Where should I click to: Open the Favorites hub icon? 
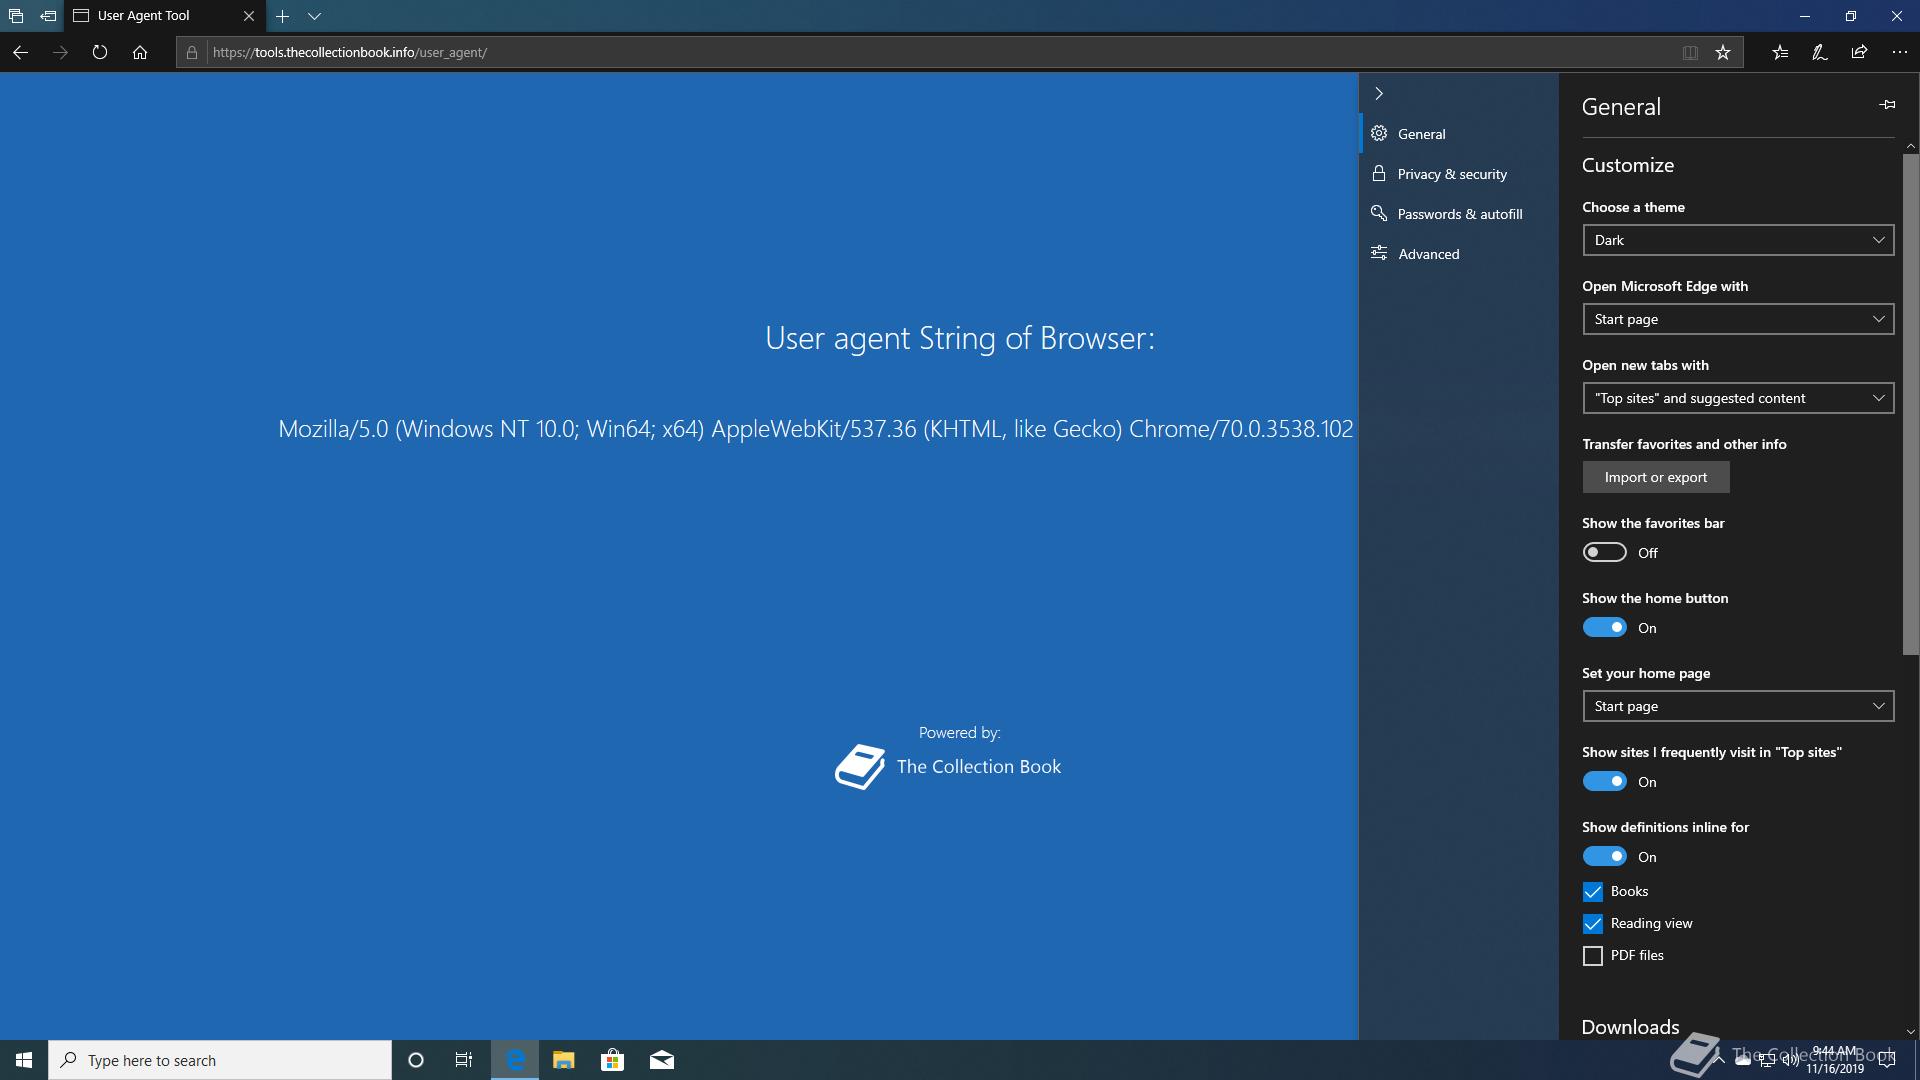[1780, 53]
